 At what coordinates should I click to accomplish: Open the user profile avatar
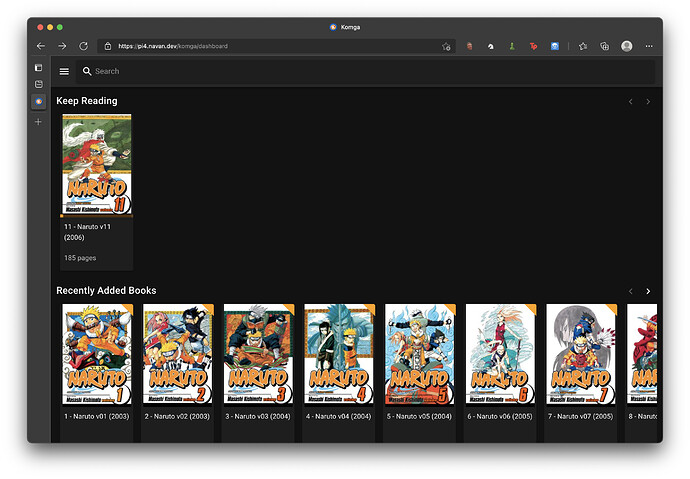pos(627,46)
